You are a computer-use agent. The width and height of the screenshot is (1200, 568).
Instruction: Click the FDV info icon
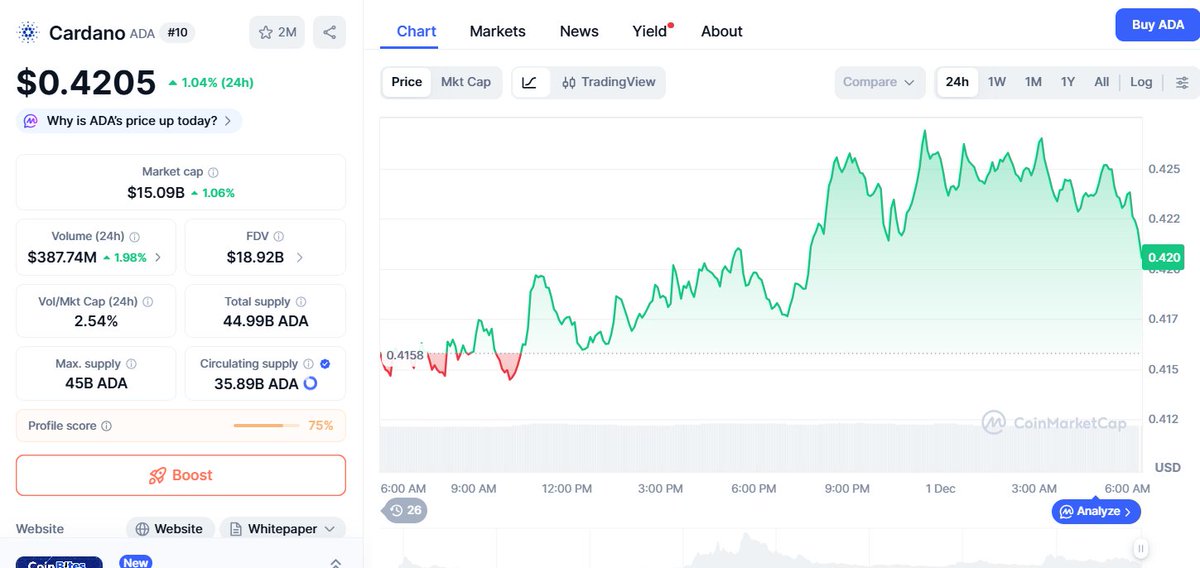coord(278,237)
